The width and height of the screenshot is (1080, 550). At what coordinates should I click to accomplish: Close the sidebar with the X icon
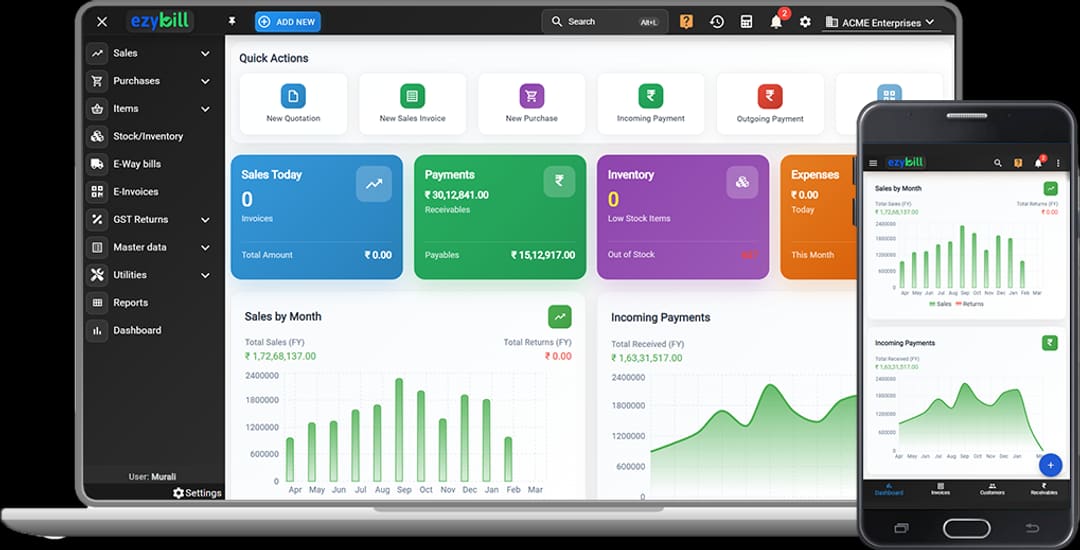102,21
